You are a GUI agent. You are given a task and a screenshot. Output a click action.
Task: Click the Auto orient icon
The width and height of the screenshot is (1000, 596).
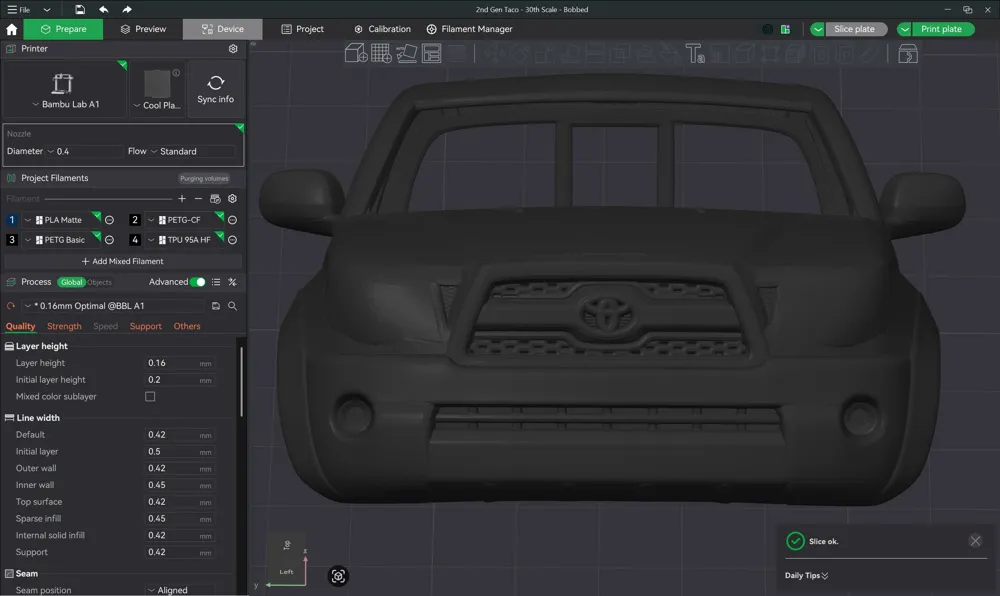[406, 54]
